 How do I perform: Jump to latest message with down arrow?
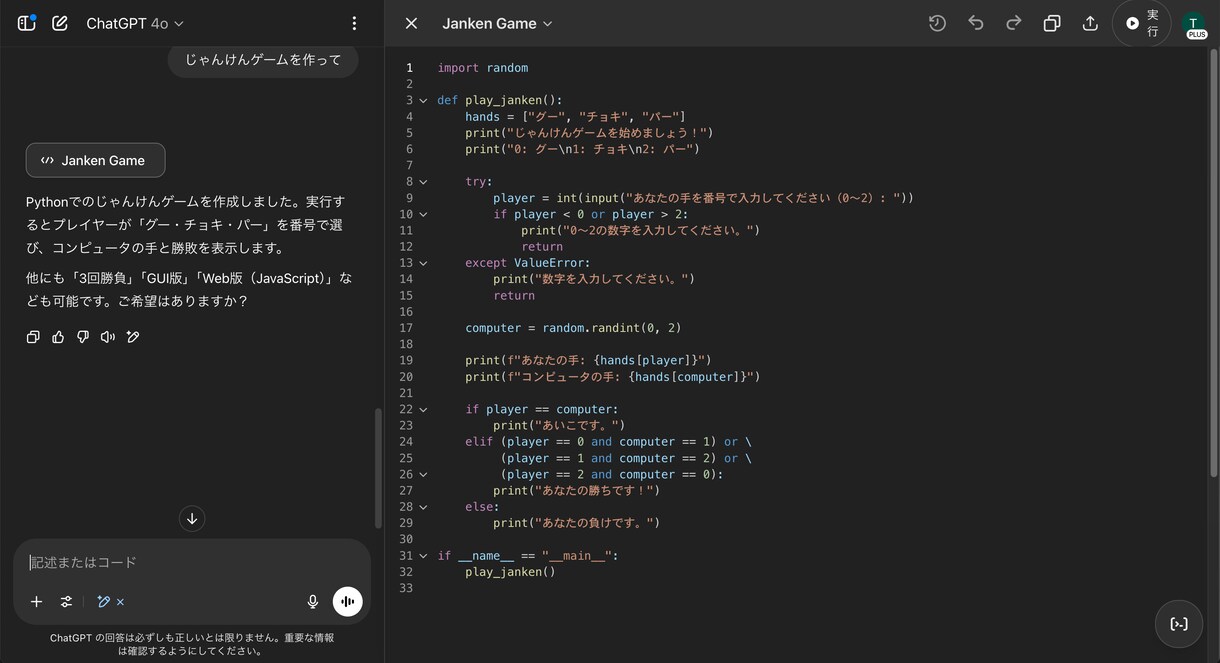pos(192,518)
